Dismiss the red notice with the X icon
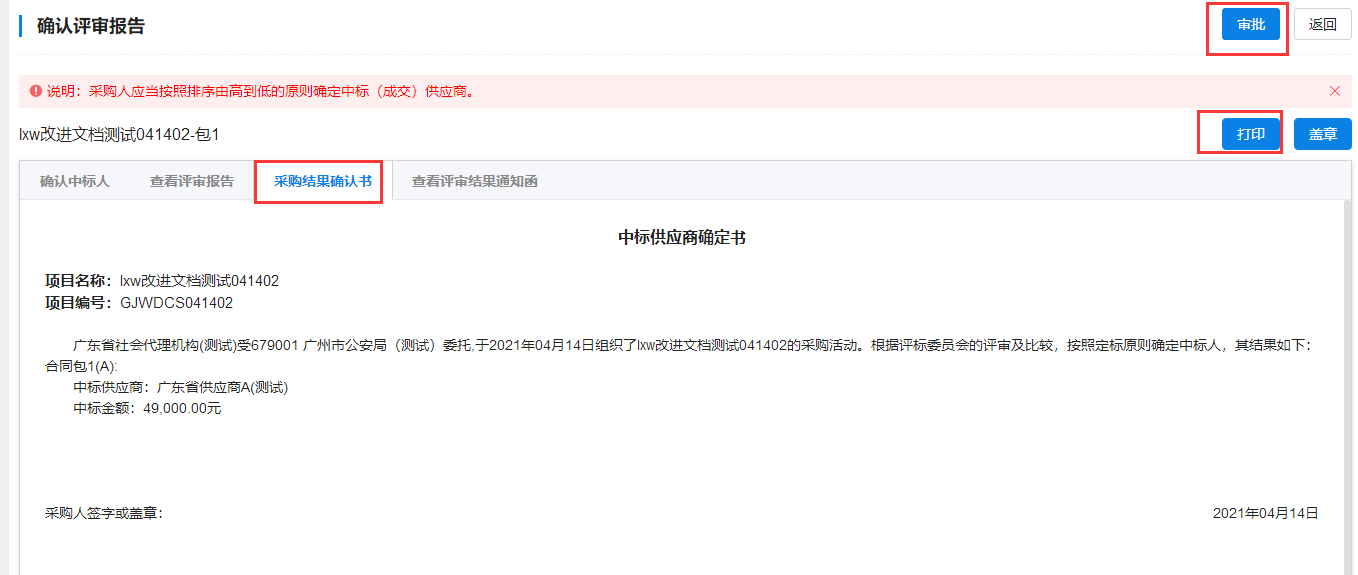1358x575 pixels. coord(1334,91)
